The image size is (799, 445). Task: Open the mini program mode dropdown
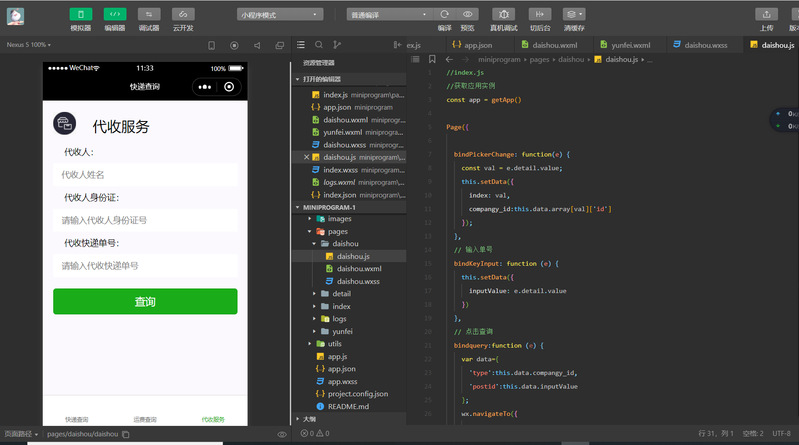tap(280, 15)
